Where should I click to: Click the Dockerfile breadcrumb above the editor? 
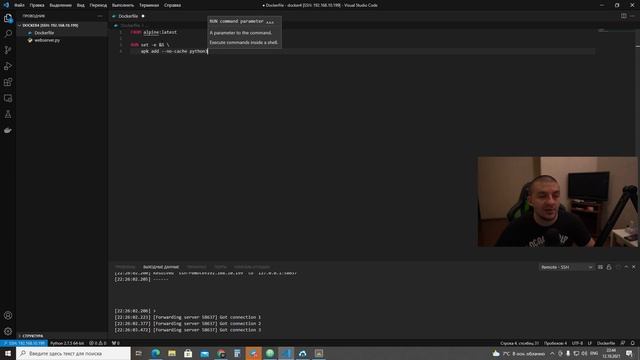[129, 25]
